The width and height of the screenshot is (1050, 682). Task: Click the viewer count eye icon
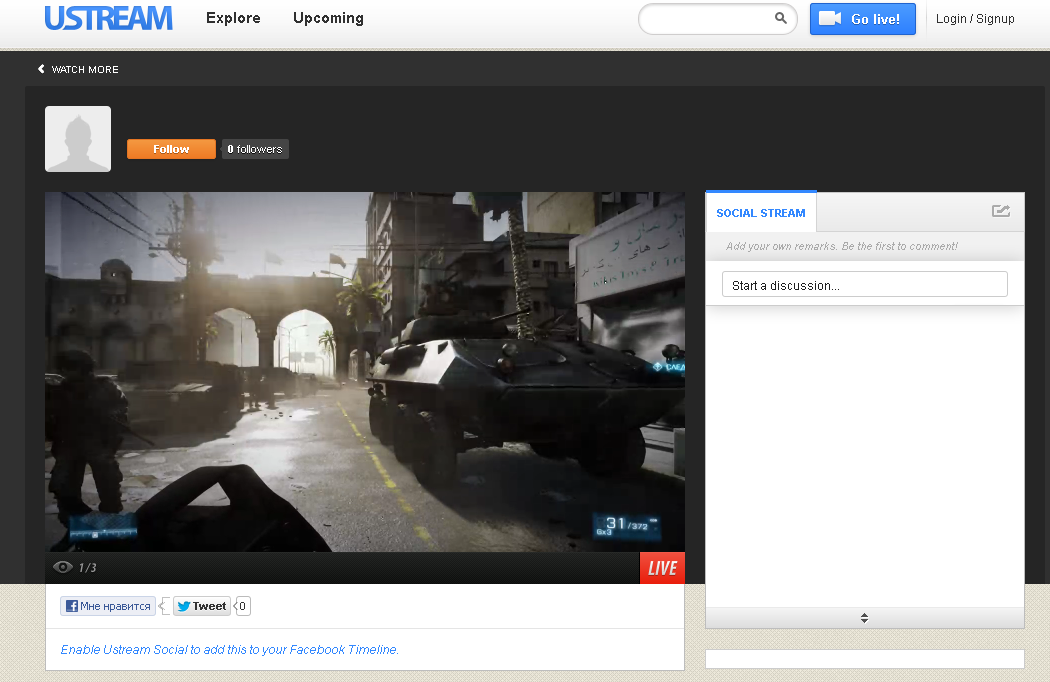63,567
